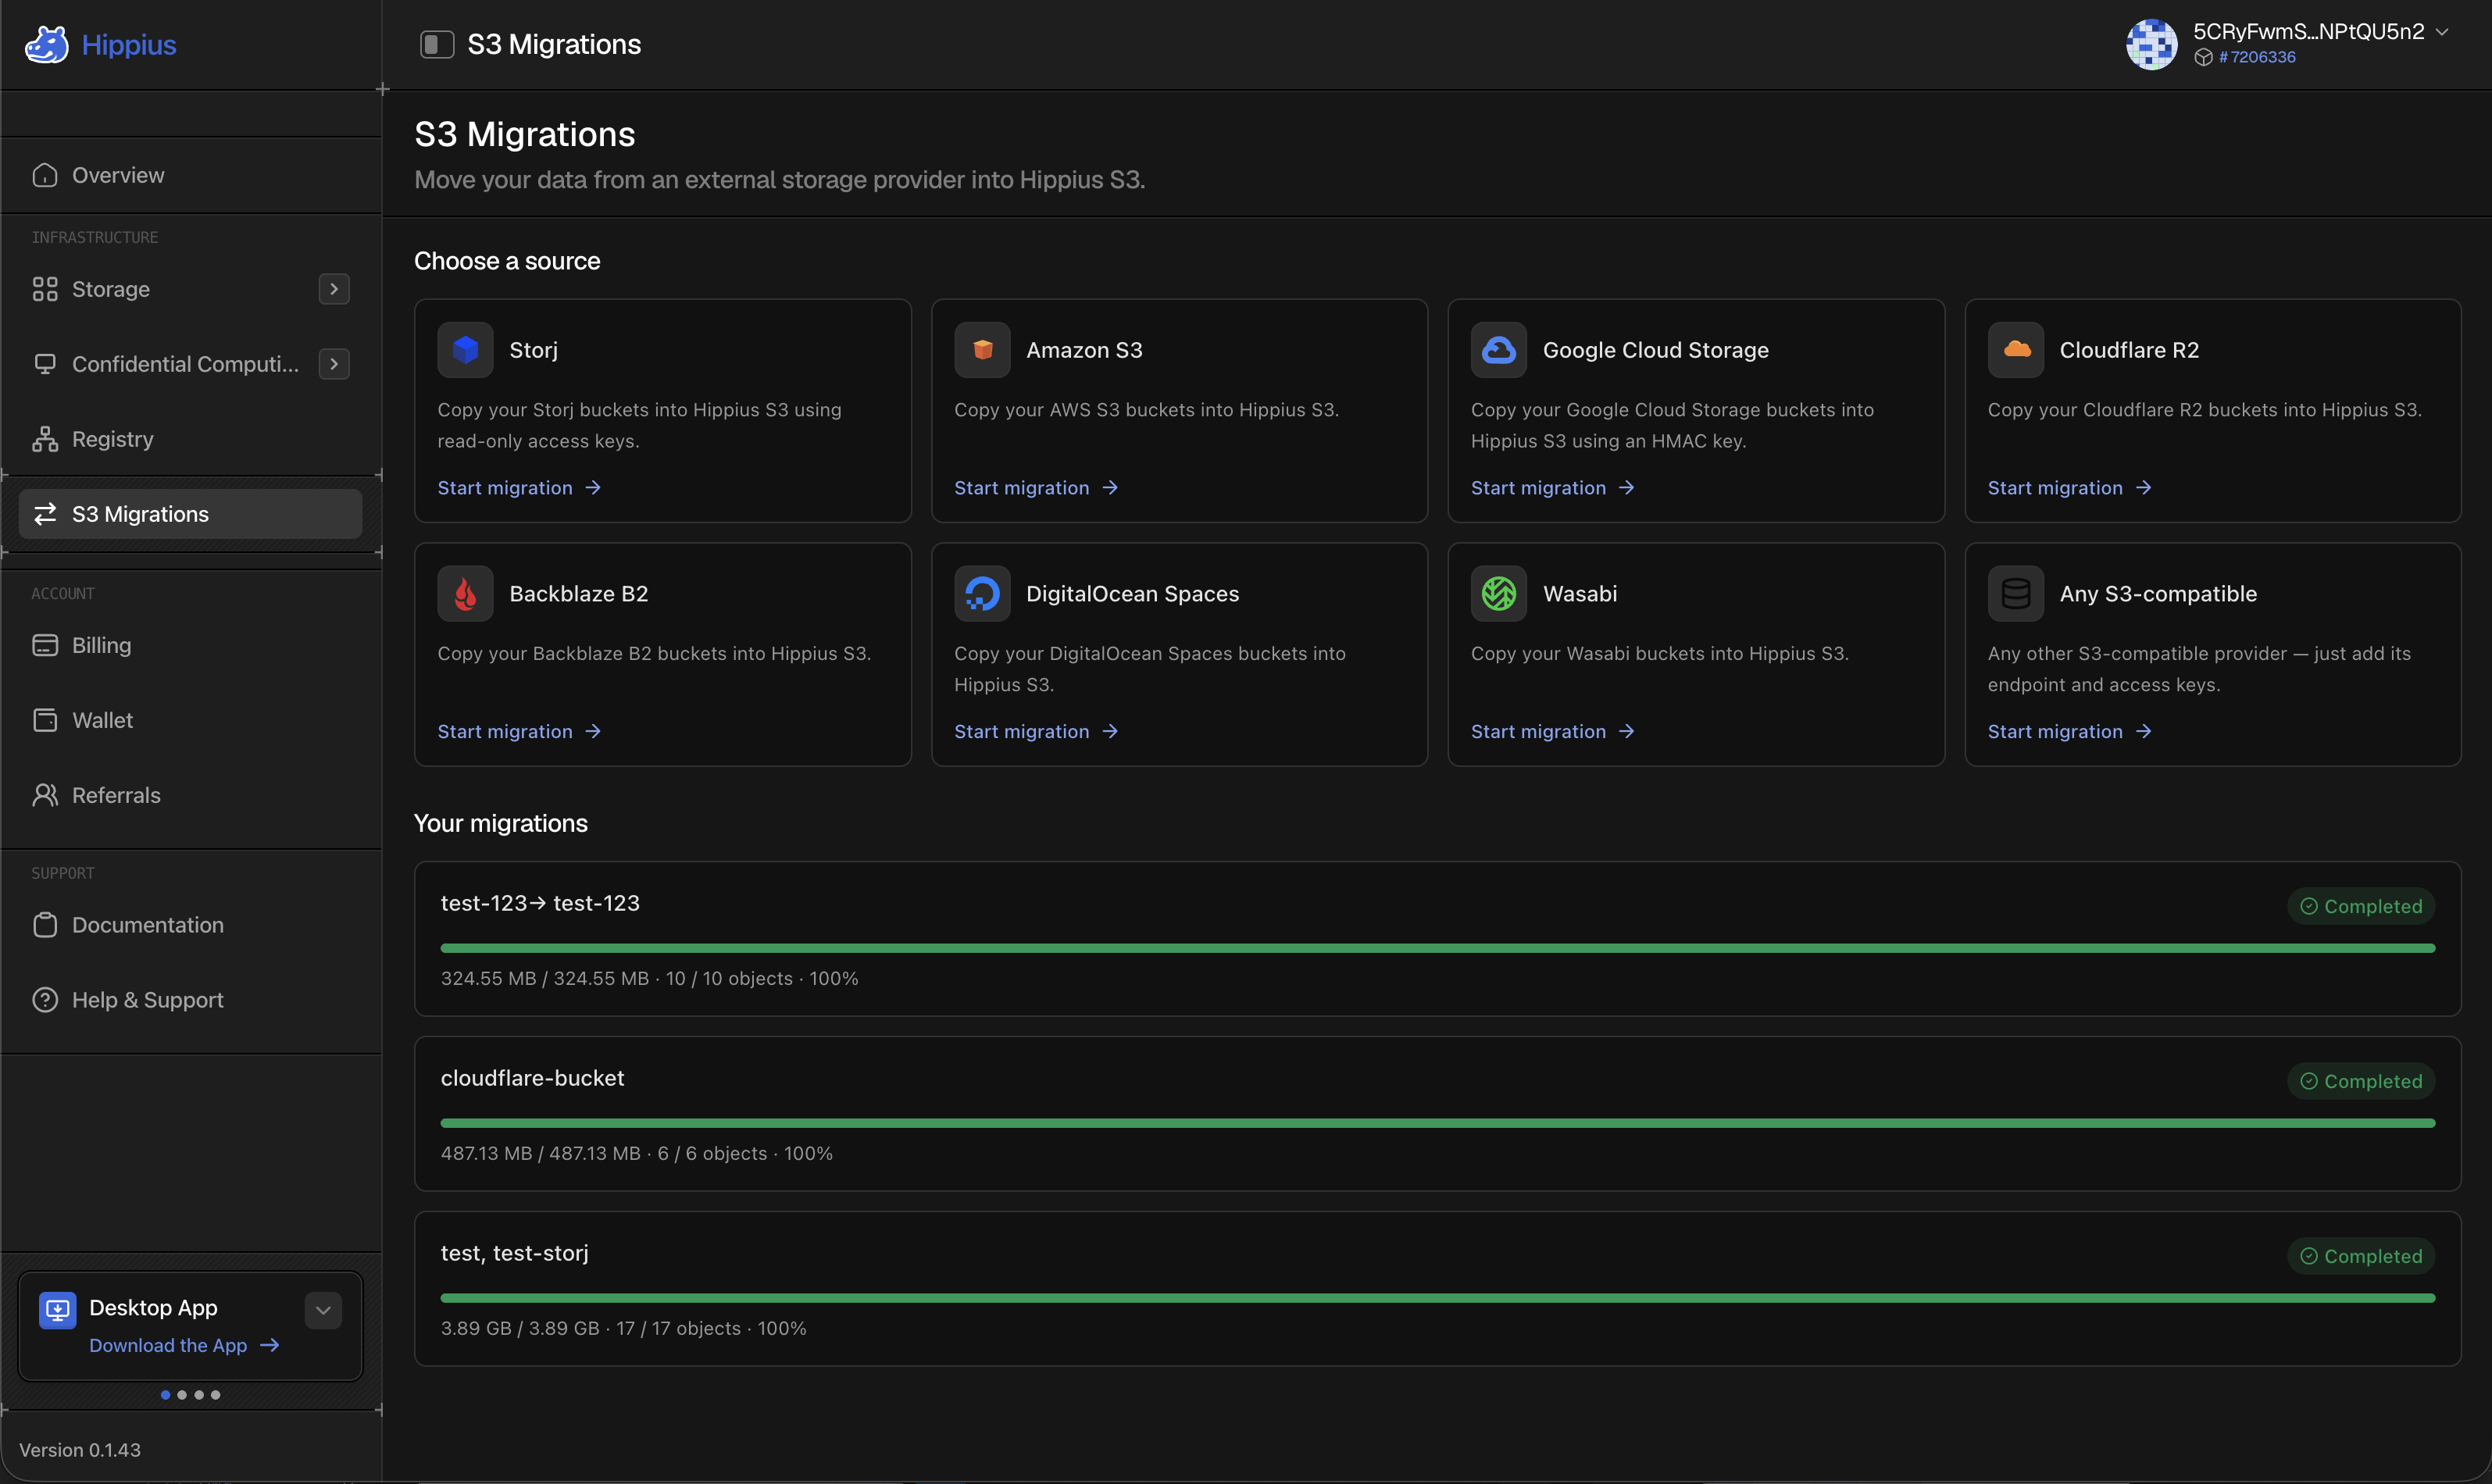Screen dimensions: 2492x1484
Task: Select the last carousel dot under Desktop App
Action: (215, 1395)
